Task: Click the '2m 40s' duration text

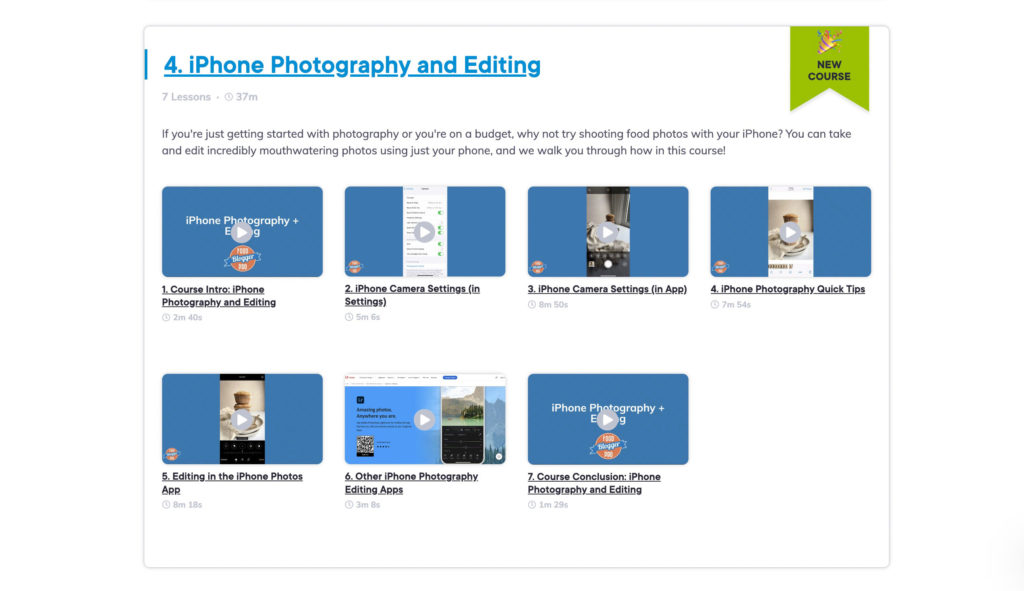Action: pos(187,317)
